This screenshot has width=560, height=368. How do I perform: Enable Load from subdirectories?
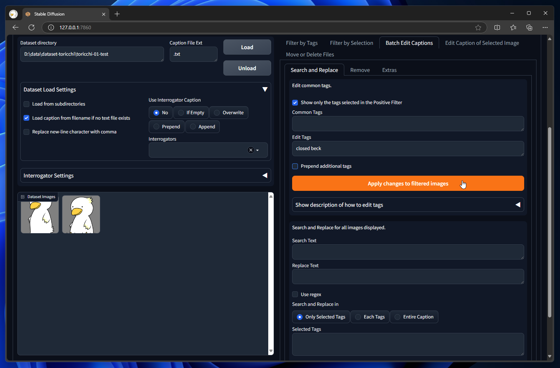26,104
